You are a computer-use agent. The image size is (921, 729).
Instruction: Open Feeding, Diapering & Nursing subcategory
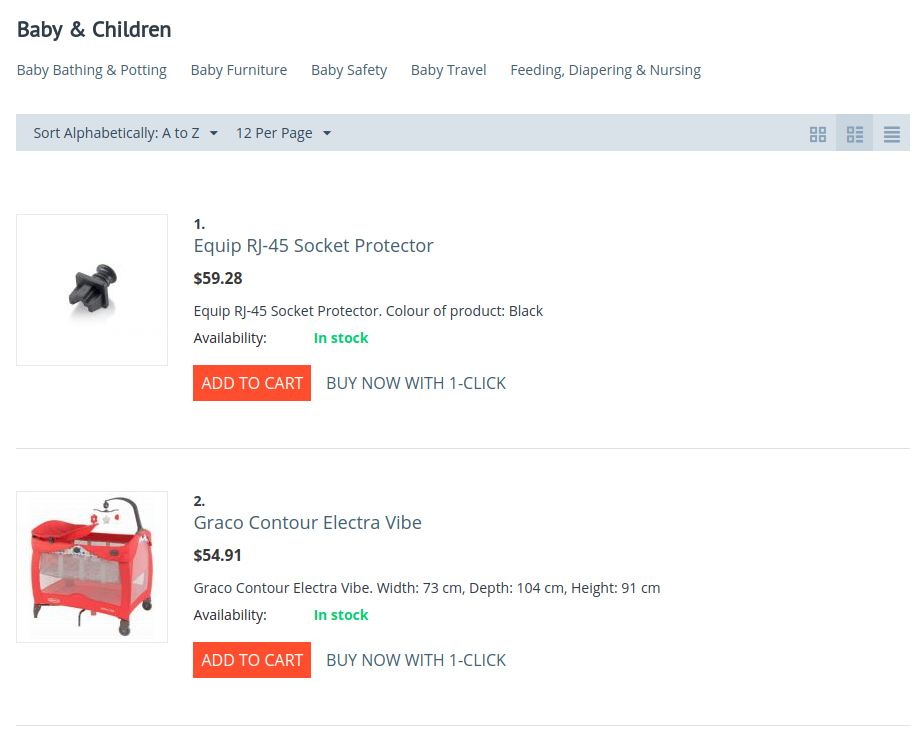click(x=606, y=70)
